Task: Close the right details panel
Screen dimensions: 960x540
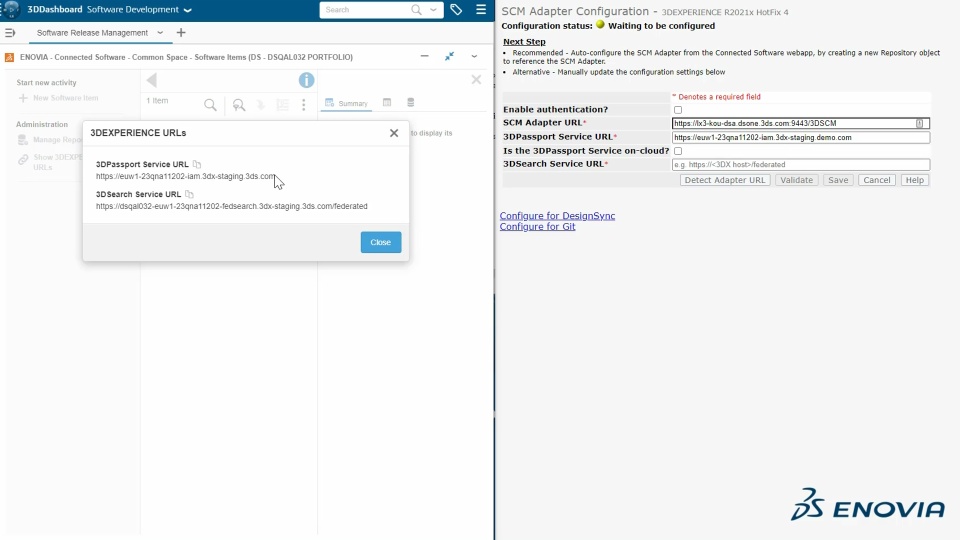Action: pos(476,80)
